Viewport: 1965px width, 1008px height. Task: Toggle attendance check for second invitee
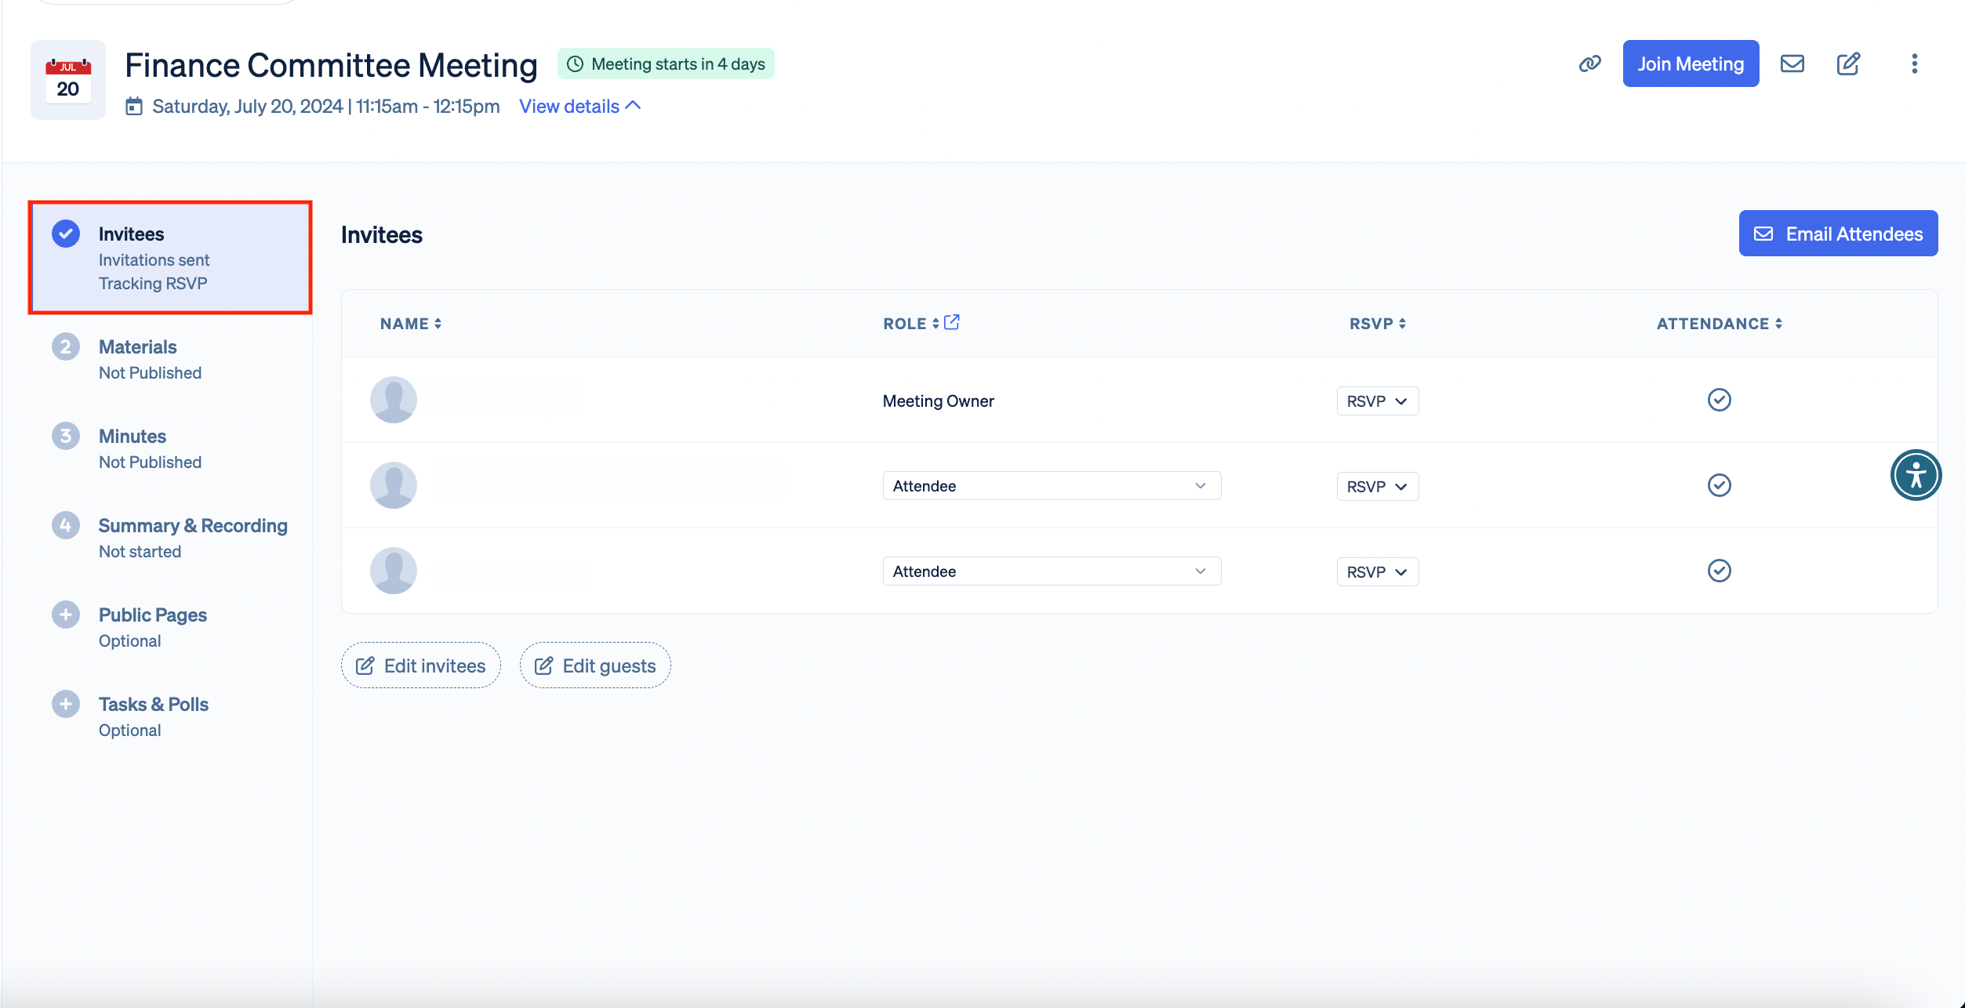pos(1719,485)
